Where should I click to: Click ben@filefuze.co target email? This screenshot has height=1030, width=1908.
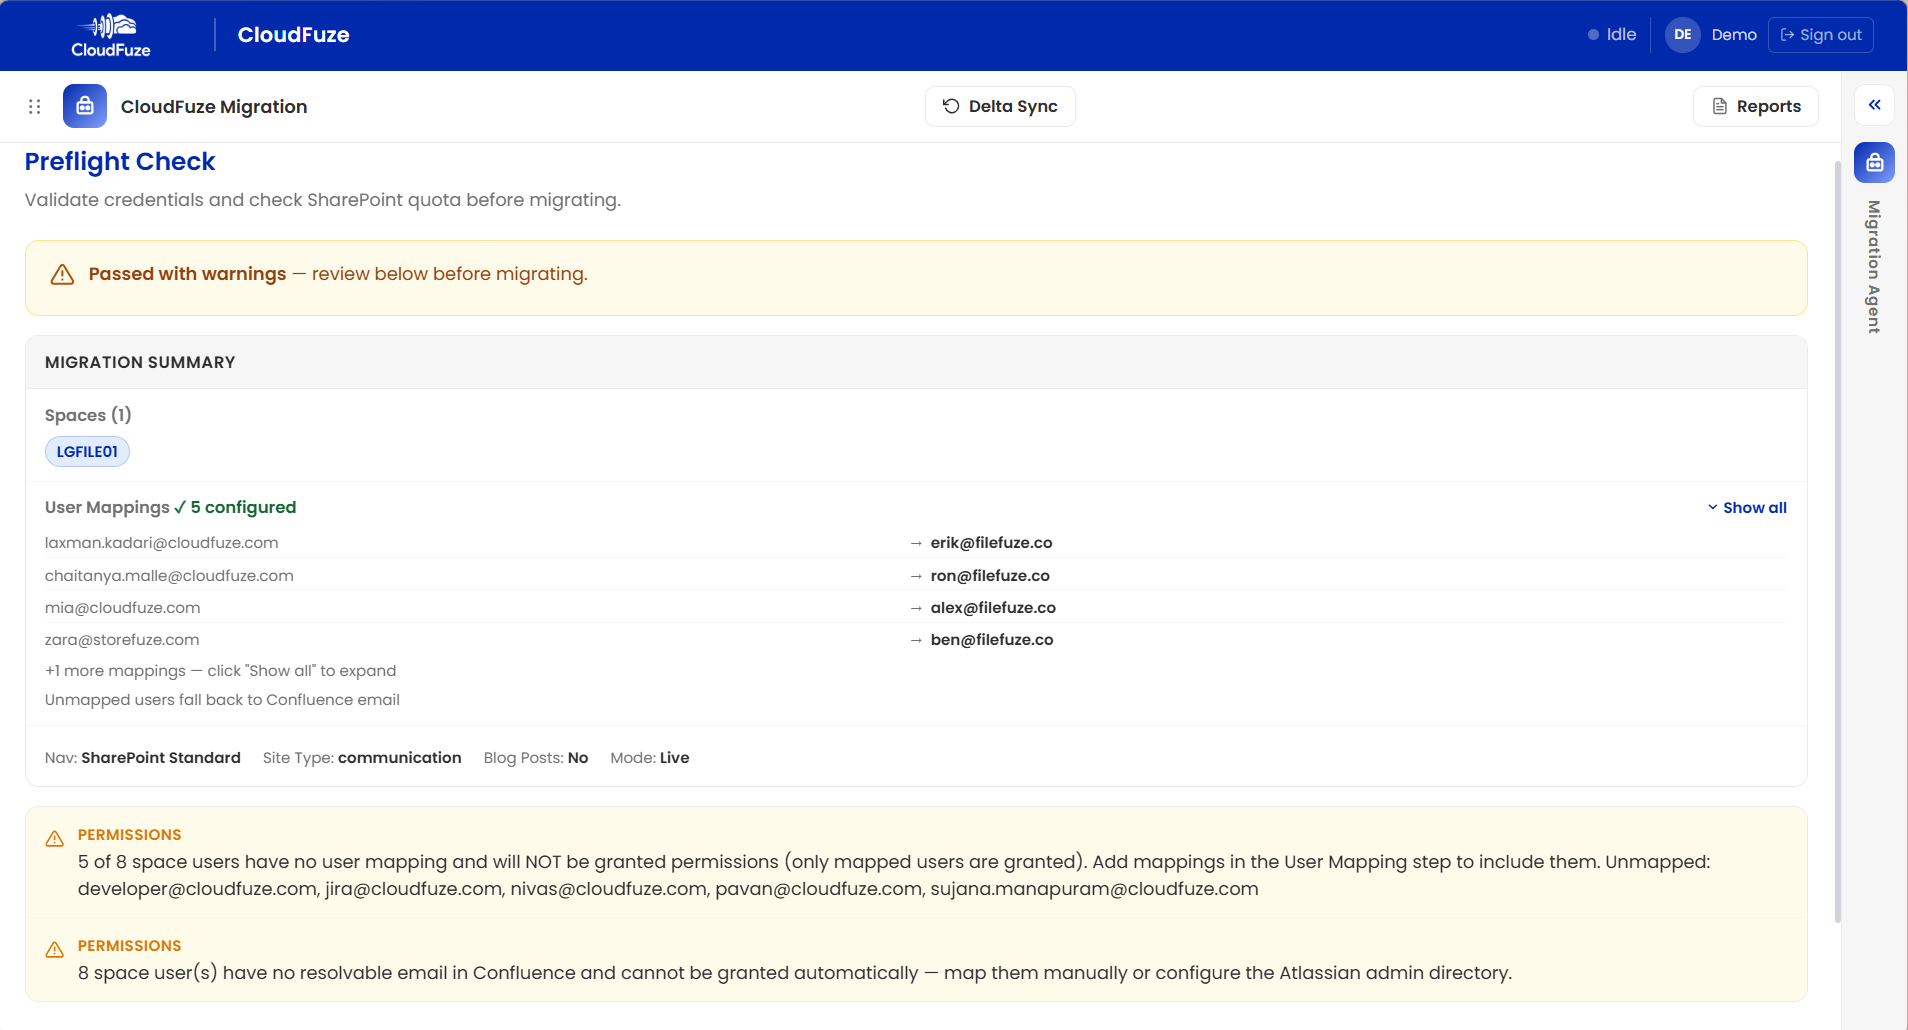[x=992, y=640]
